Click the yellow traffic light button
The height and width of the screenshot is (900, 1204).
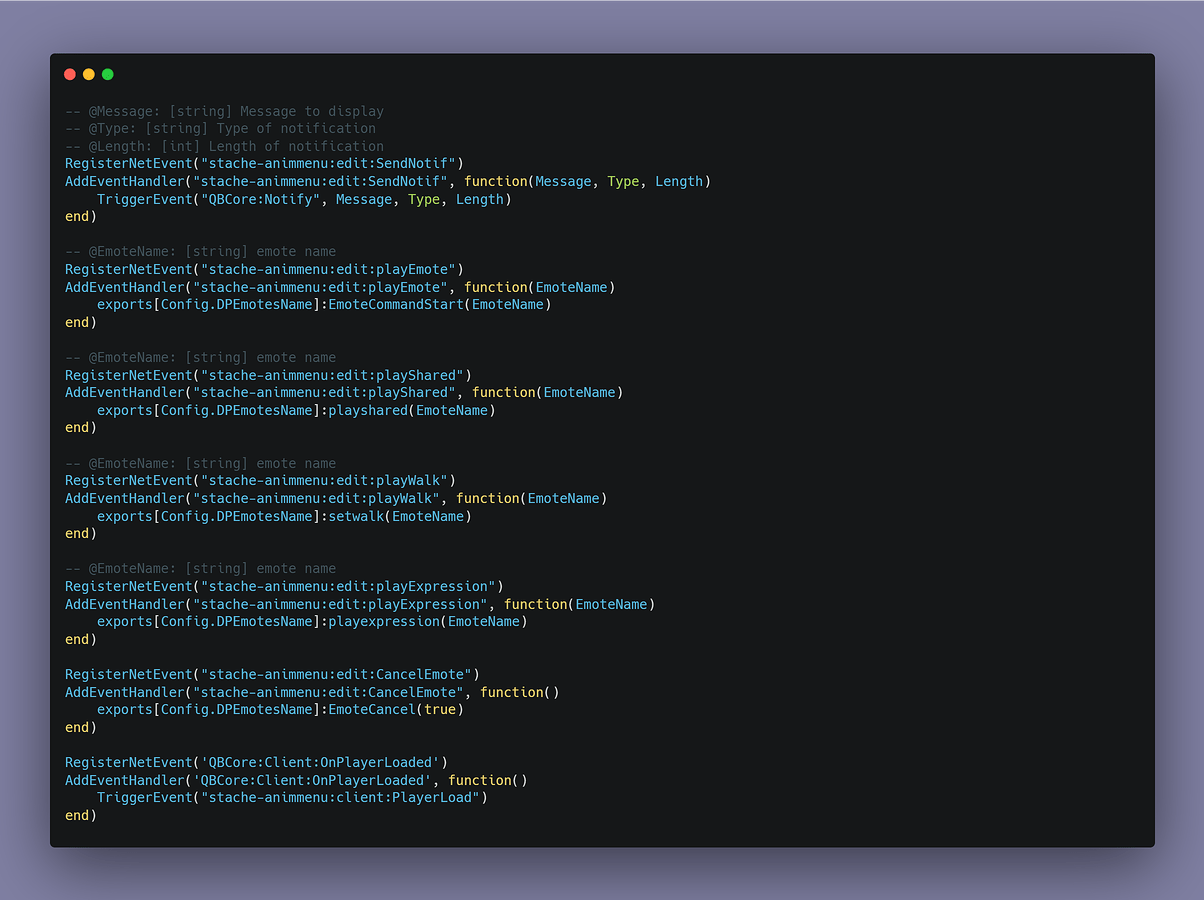pos(88,74)
